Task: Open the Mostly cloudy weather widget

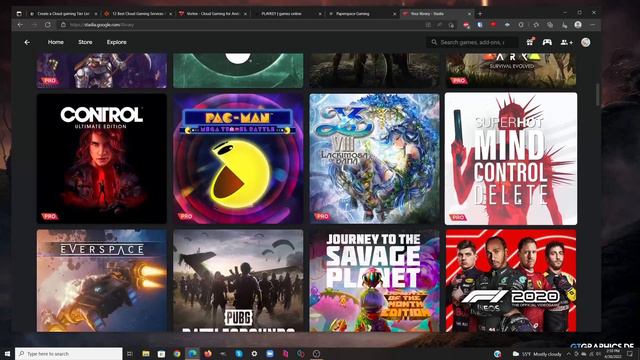Action: click(x=537, y=354)
